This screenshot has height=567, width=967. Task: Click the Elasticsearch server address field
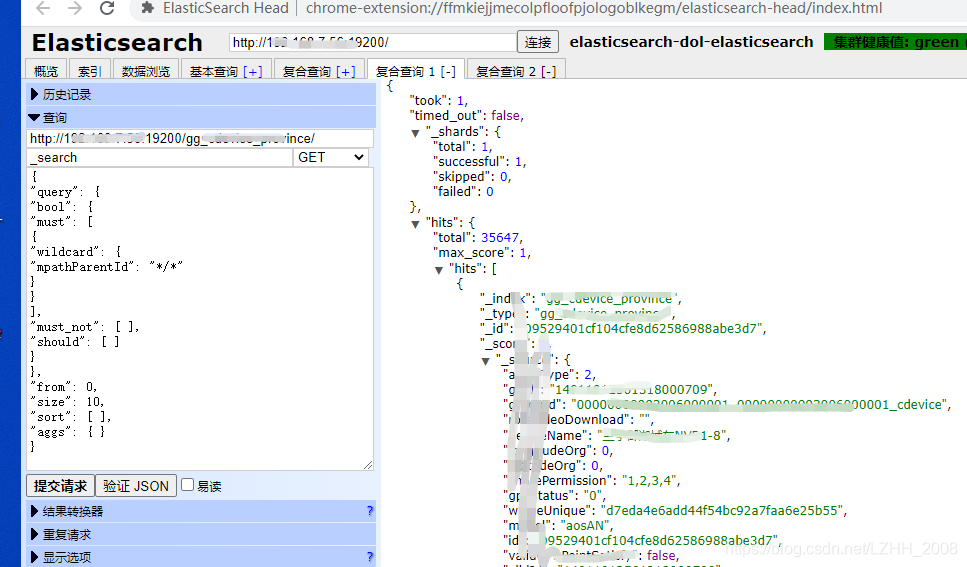click(372, 42)
